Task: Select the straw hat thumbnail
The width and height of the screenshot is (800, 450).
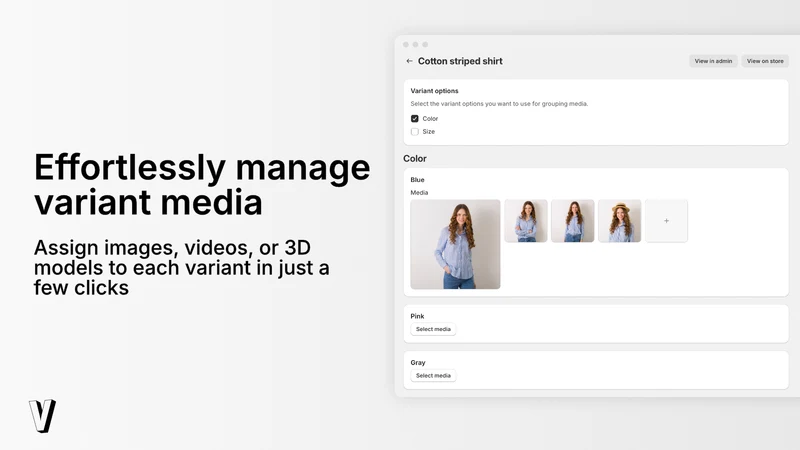Action: (619, 221)
